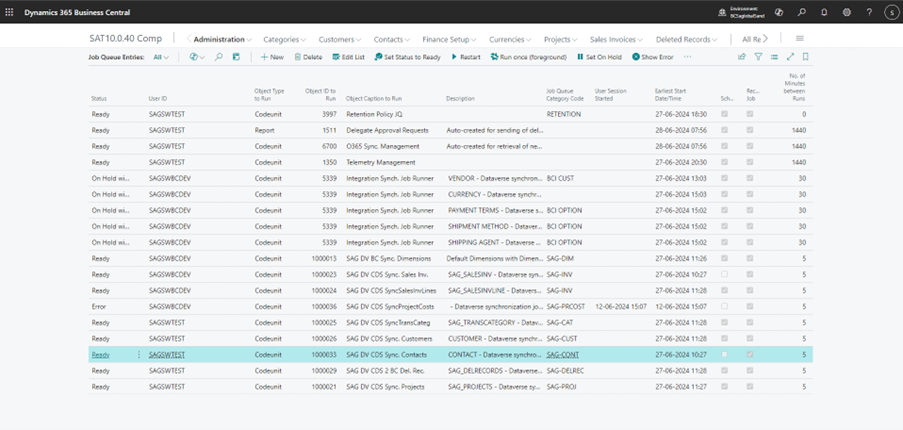Click the Environment information icon
This screenshot has height=430, width=903.
(x=722, y=12)
